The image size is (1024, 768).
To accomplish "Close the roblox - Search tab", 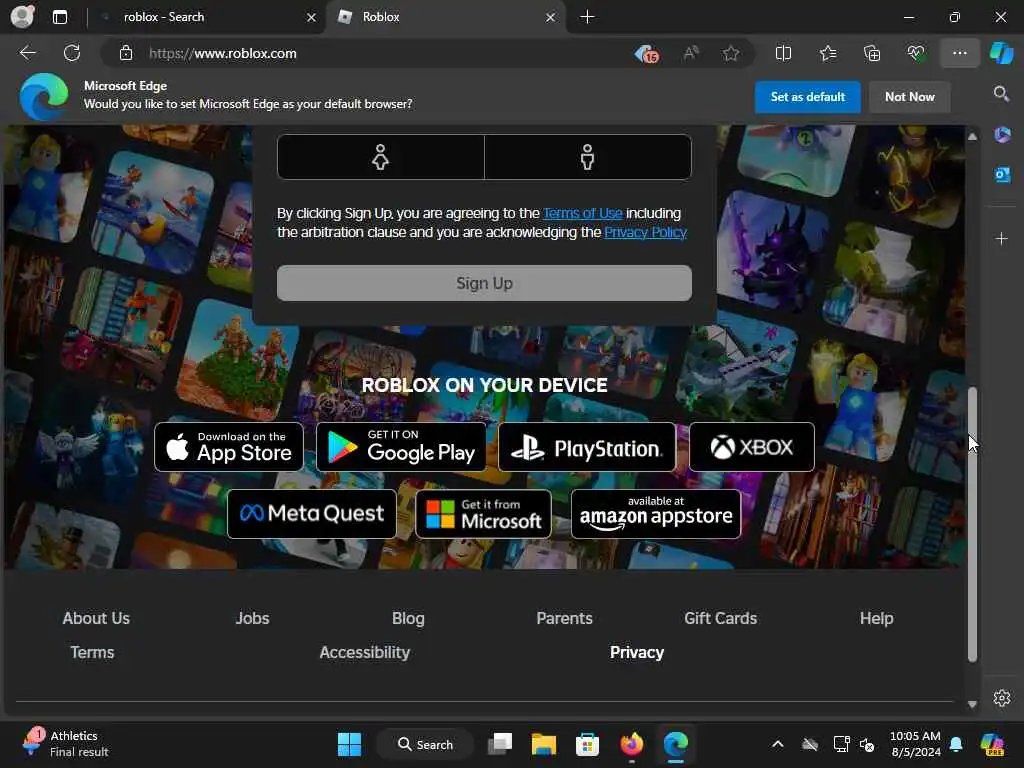I will (x=311, y=18).
